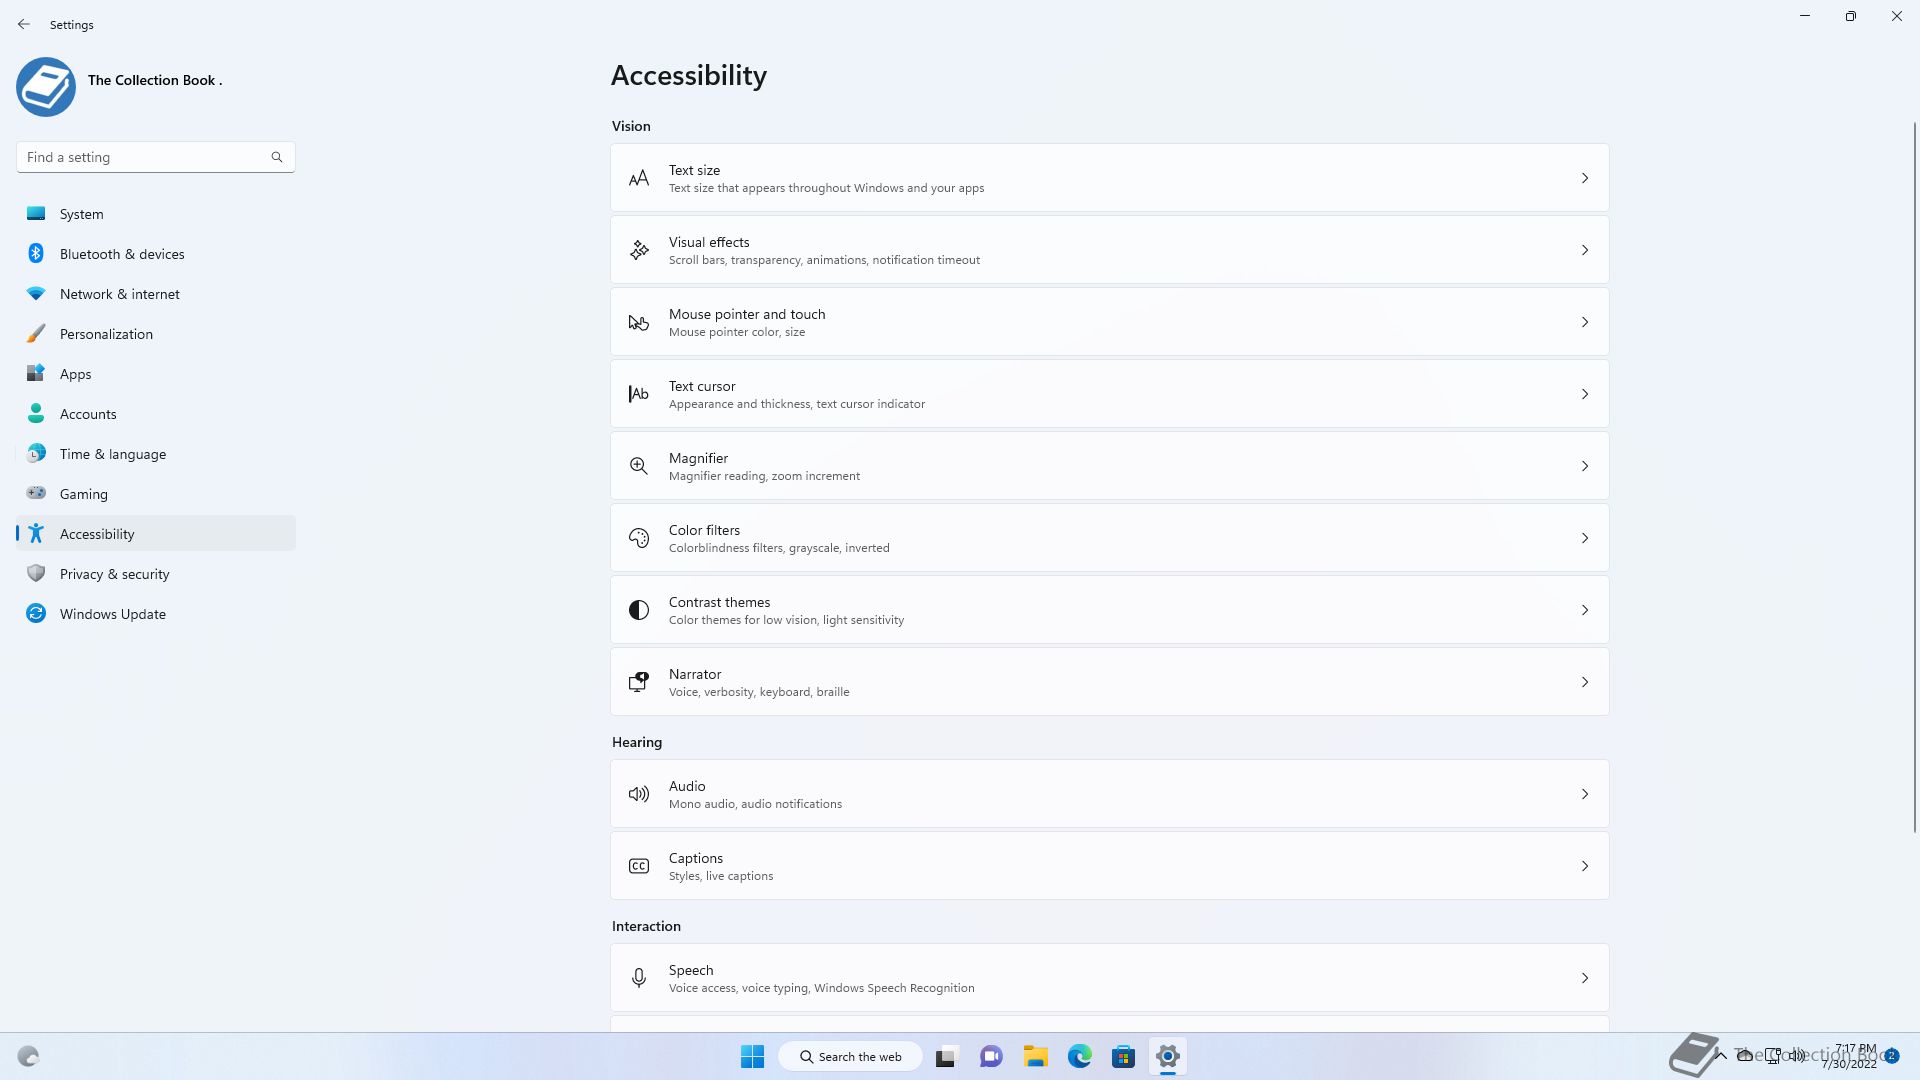The image size is (1920, 1080).
Task: Click the Accounts person icon
Action: click(36, 413)
